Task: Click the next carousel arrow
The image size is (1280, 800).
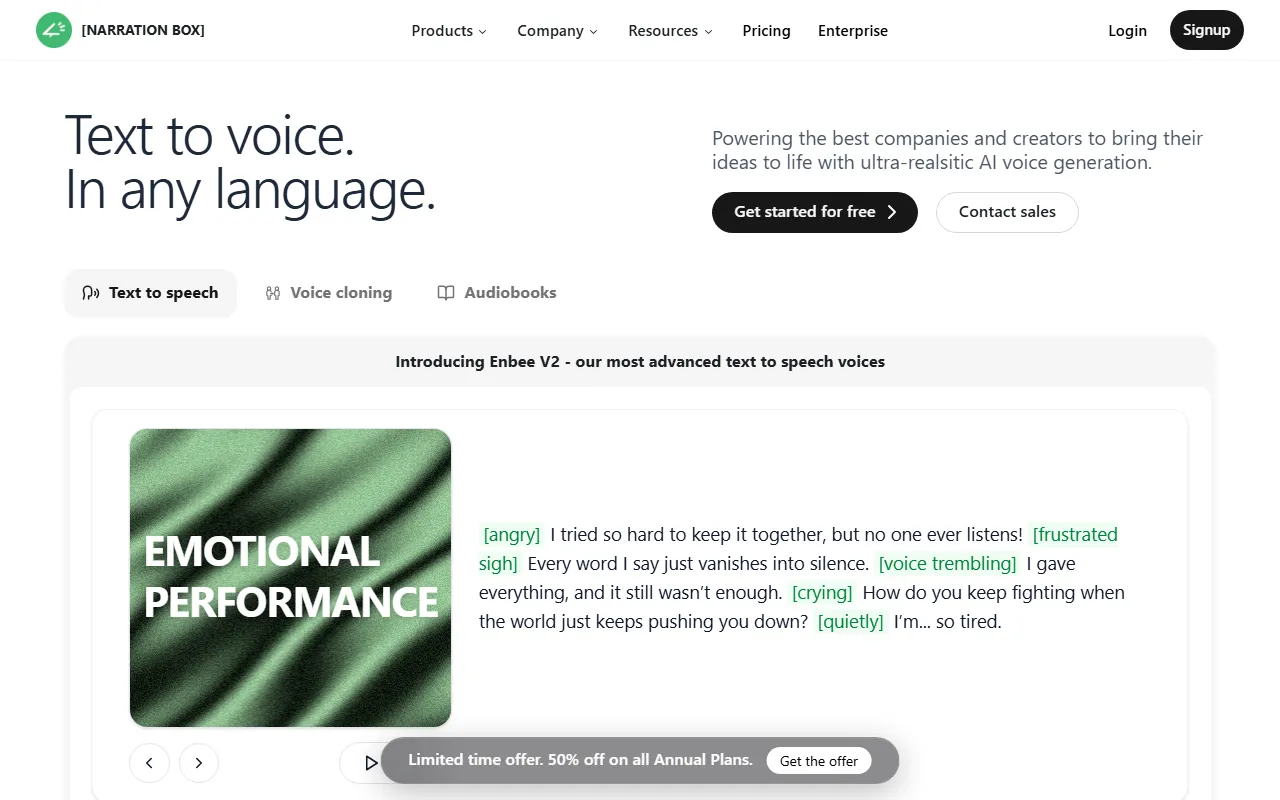Action: pos(198,762)
